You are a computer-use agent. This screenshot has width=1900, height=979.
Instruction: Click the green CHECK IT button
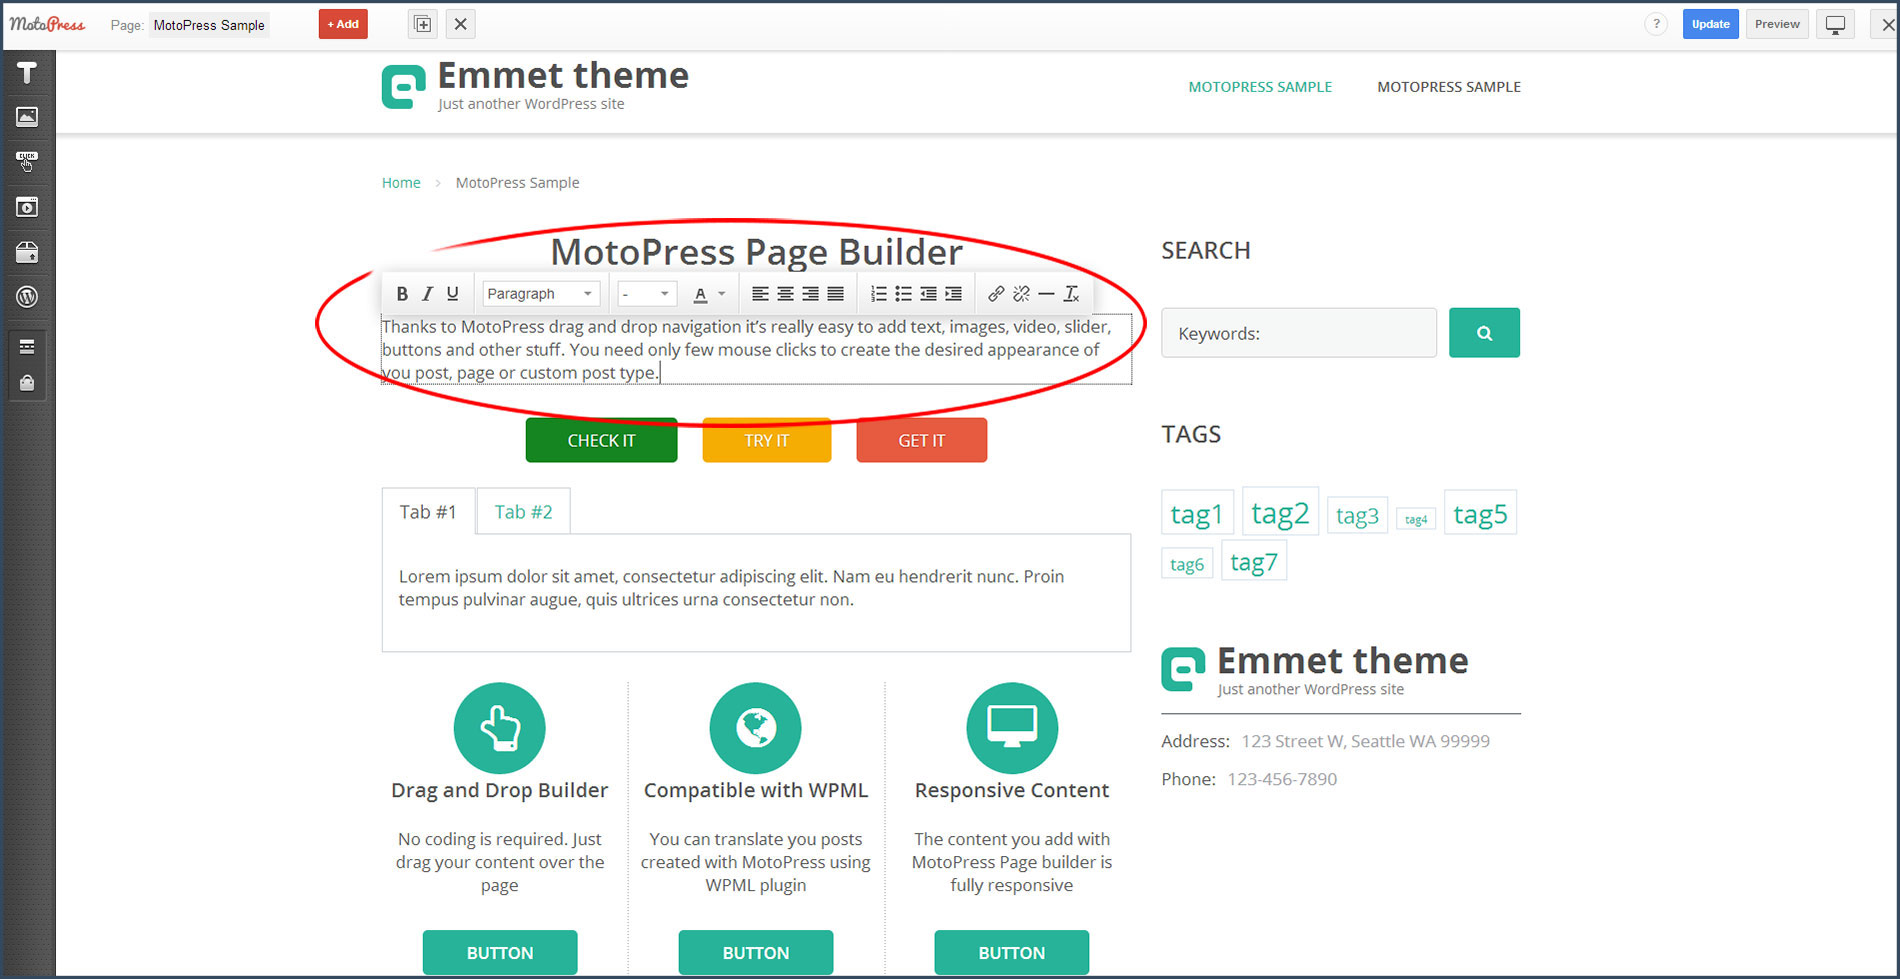coord(601,440)
